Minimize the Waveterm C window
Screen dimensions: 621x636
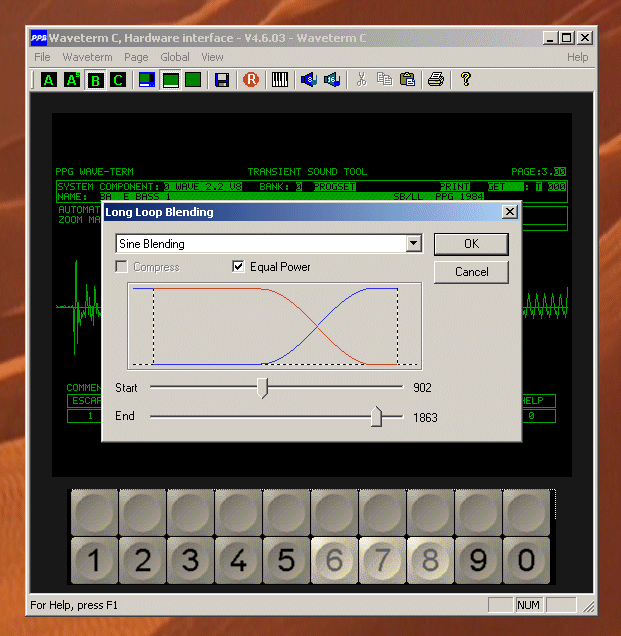(550, 38)
